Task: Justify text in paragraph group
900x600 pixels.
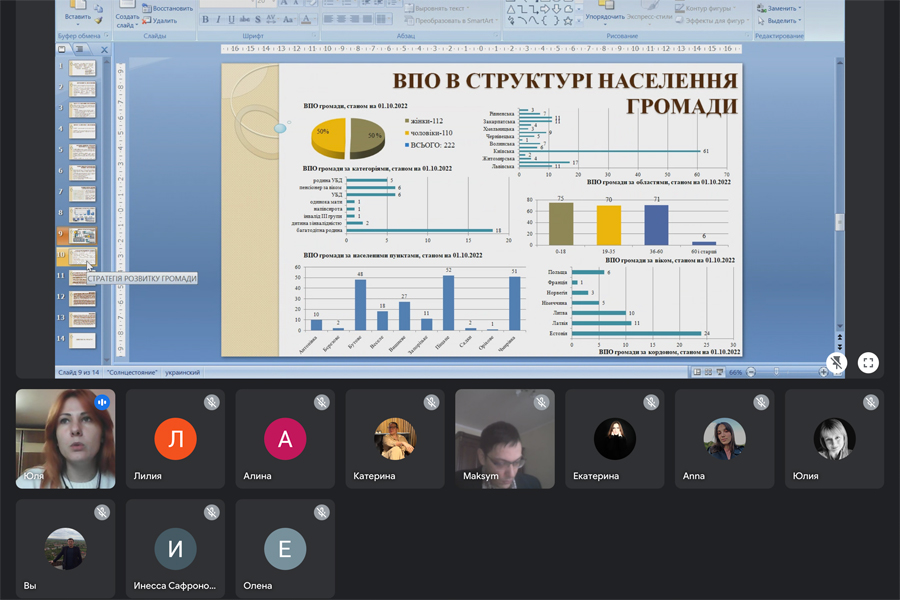Action: [367, 19]
